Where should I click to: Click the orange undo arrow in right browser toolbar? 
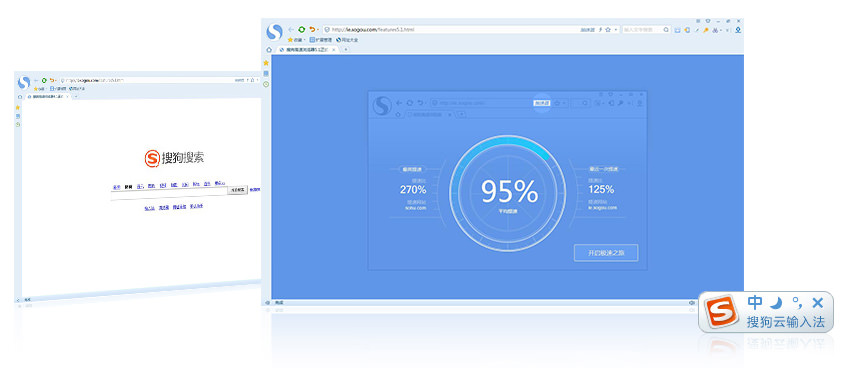(x=312, y=29)
